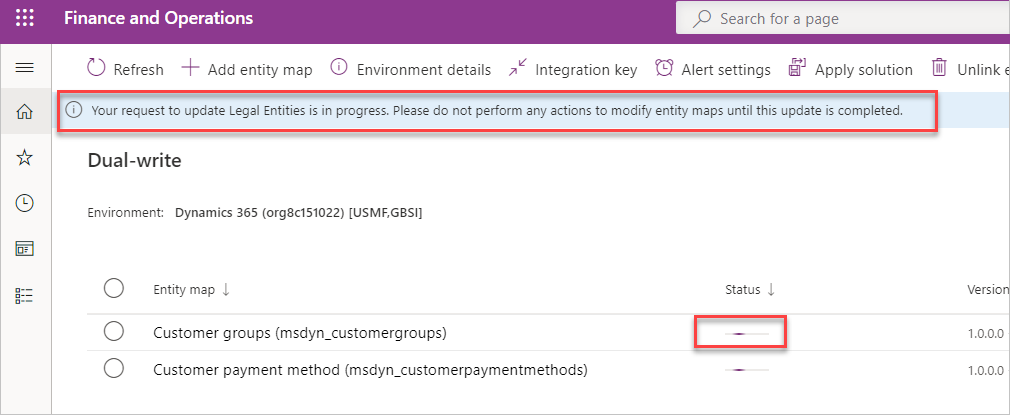Select the Customer groups row radio button
This screenshot has height=415, width=1010.
click(114, 333)
